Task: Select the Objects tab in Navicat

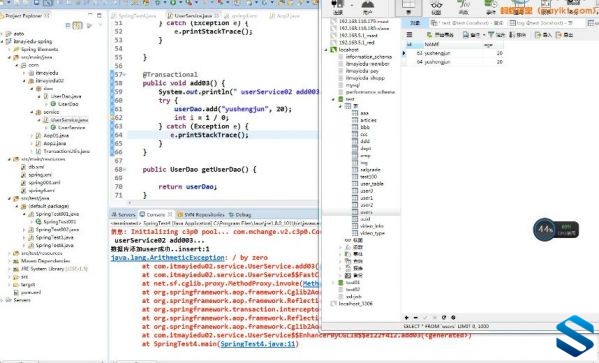Action: (414, 23)
